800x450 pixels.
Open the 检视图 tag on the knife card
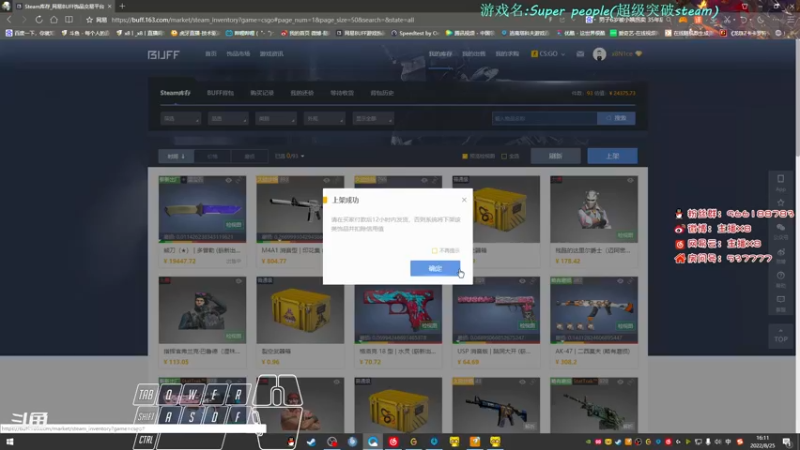coord(234,224)
